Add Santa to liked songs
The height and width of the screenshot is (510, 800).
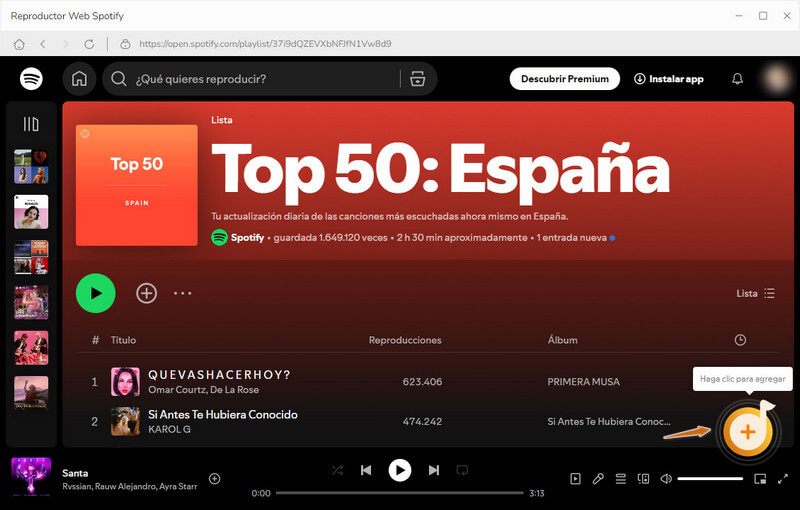(214, 478)
